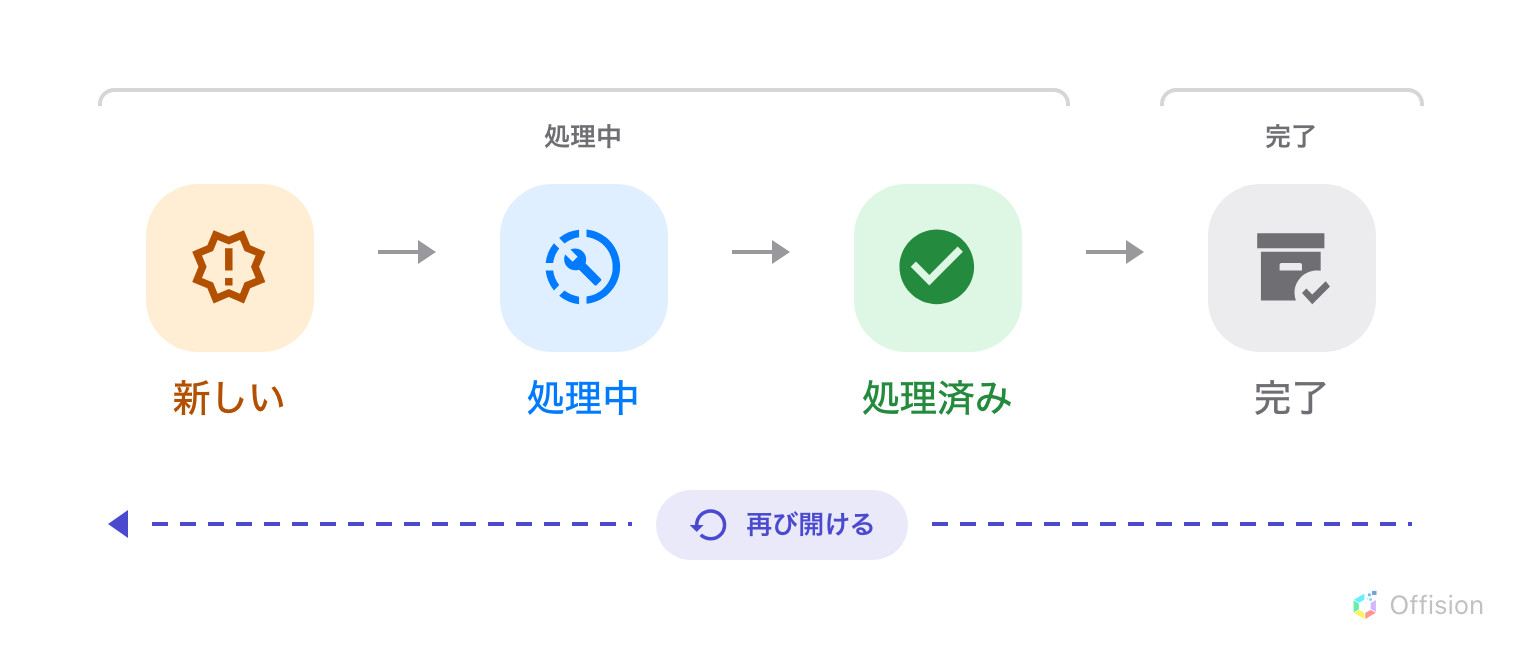1520x648 pixels.
Task: Click the orange alert badge icon
Action: (x=229, y=268)
